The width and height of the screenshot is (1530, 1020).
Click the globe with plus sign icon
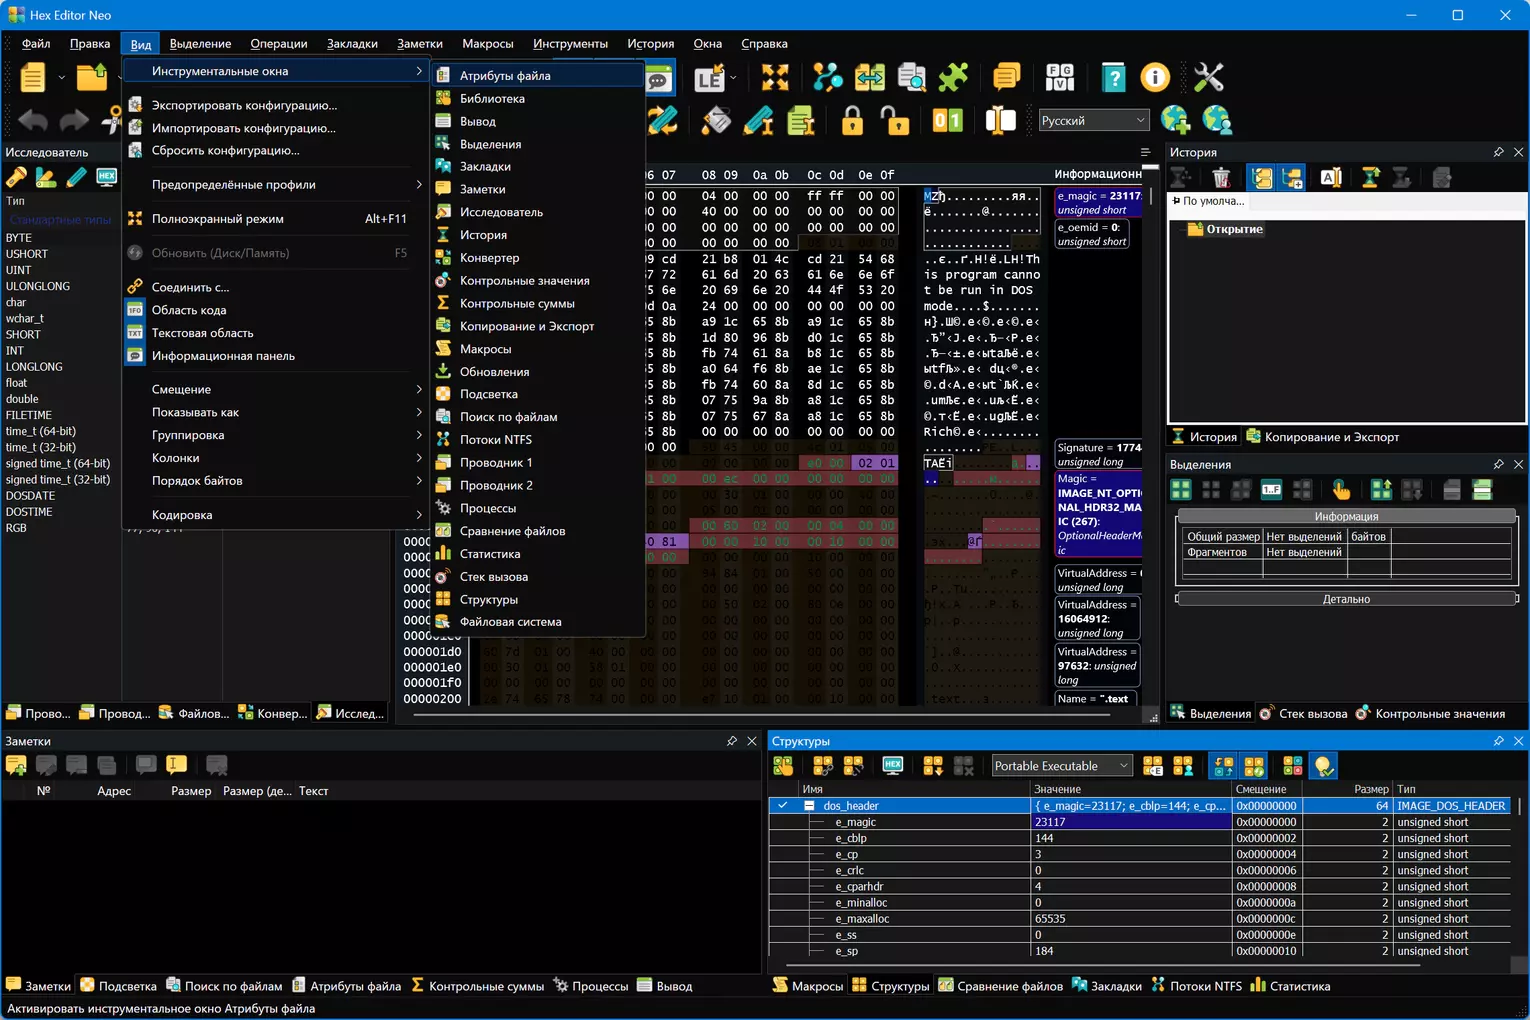1176,120
